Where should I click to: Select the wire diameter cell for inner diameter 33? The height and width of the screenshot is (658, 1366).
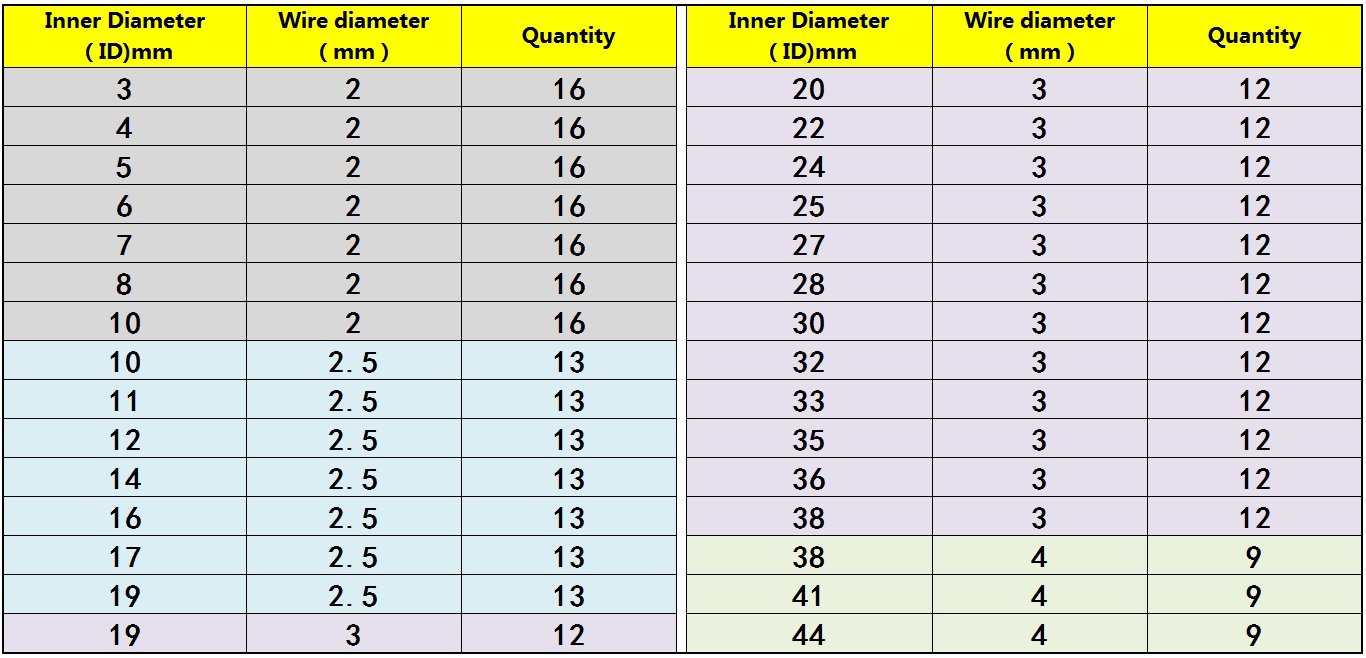(x=1039, y=400)
